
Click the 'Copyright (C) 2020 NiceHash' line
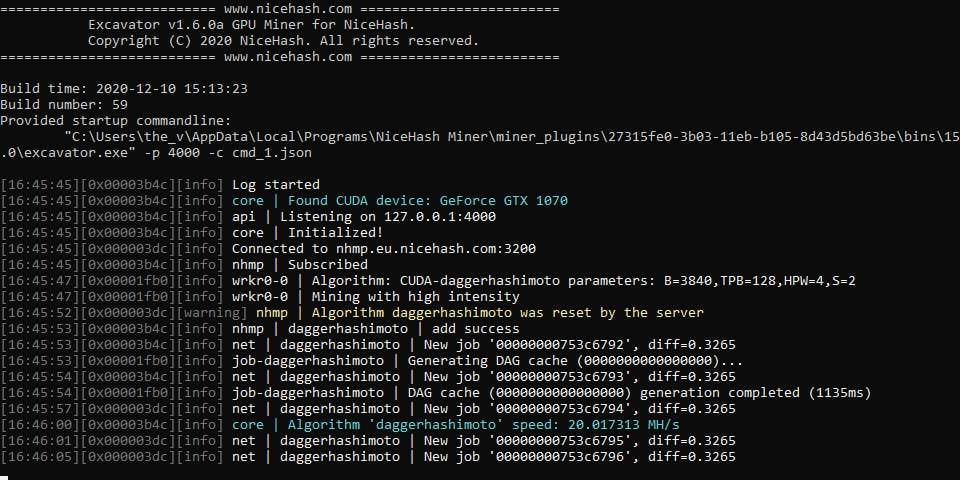coord(283,41)
